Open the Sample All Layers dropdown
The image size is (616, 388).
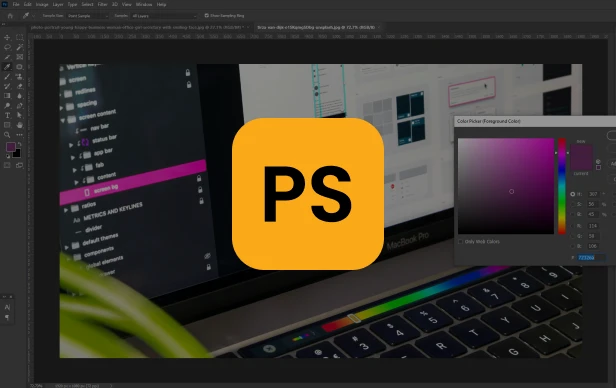164,16
